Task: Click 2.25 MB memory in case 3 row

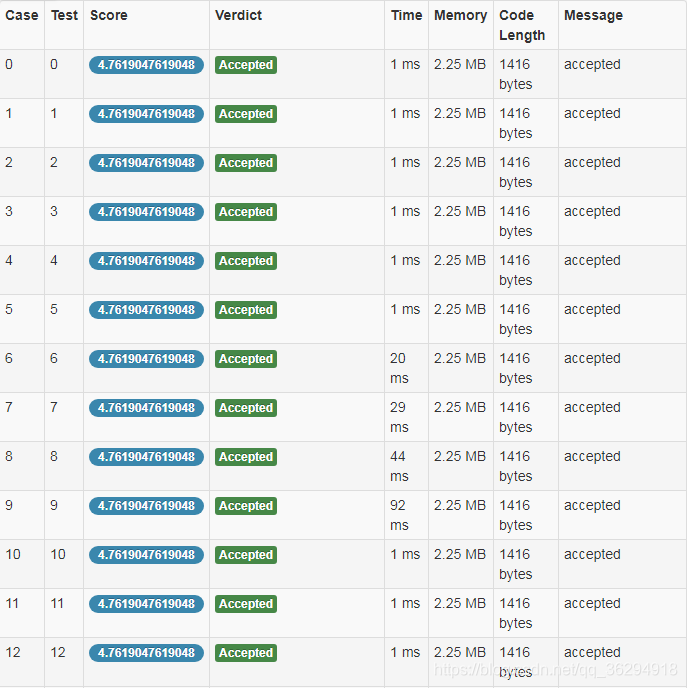Action: pyautogui.click(x=460, y=211)
